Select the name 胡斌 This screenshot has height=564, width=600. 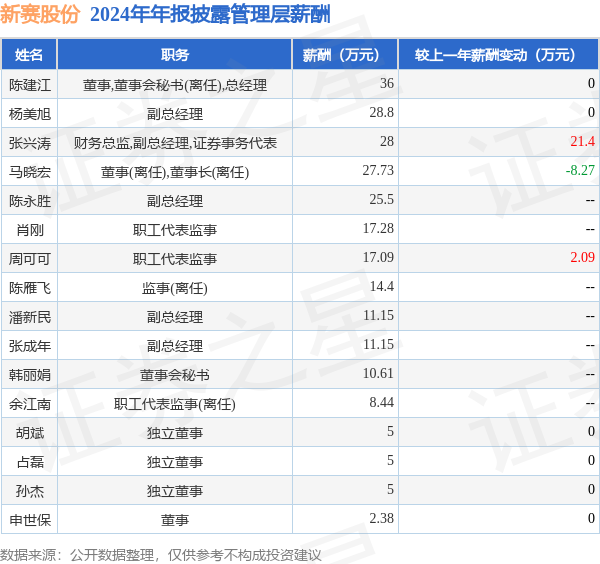[30, 433]
